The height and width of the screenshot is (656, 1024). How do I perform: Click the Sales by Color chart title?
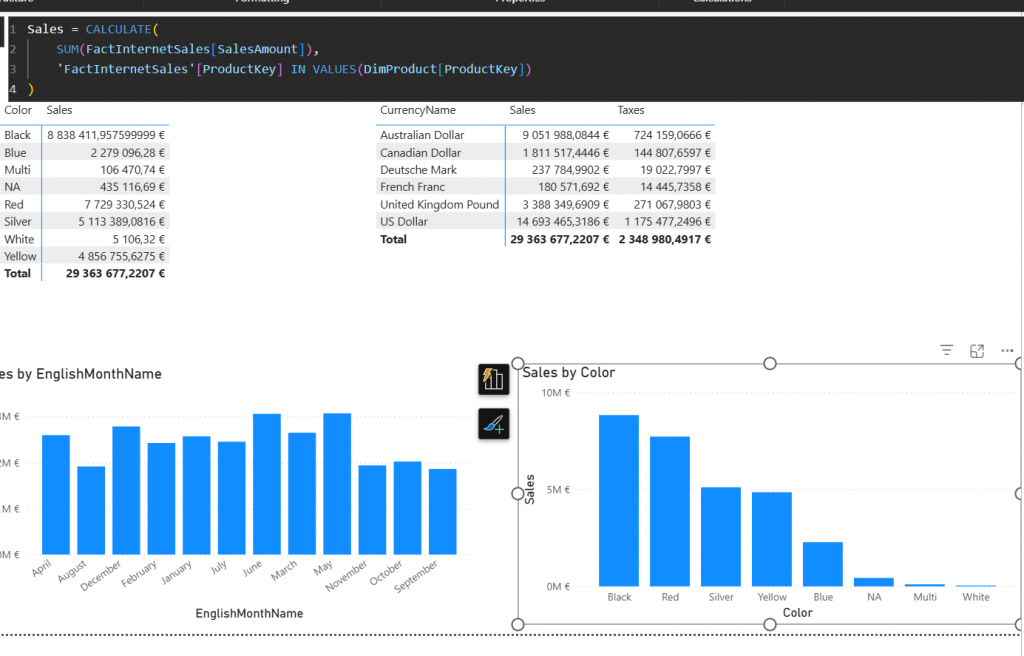pos(568,372)
